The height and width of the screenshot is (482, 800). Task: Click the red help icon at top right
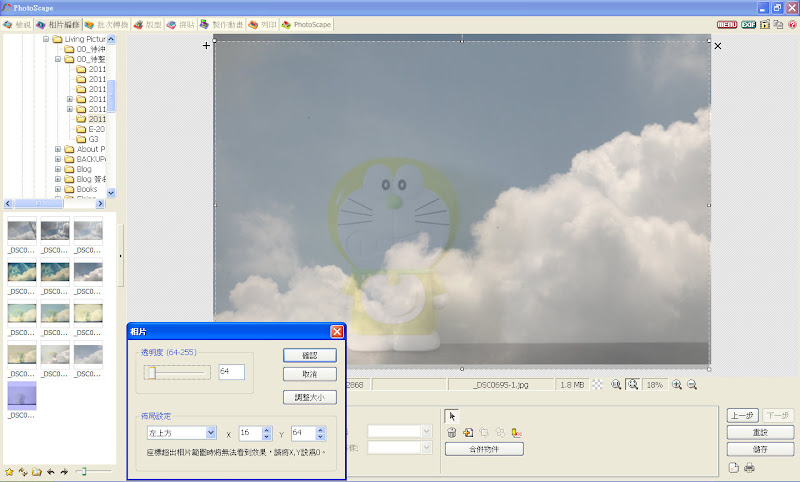coord(792,24)
